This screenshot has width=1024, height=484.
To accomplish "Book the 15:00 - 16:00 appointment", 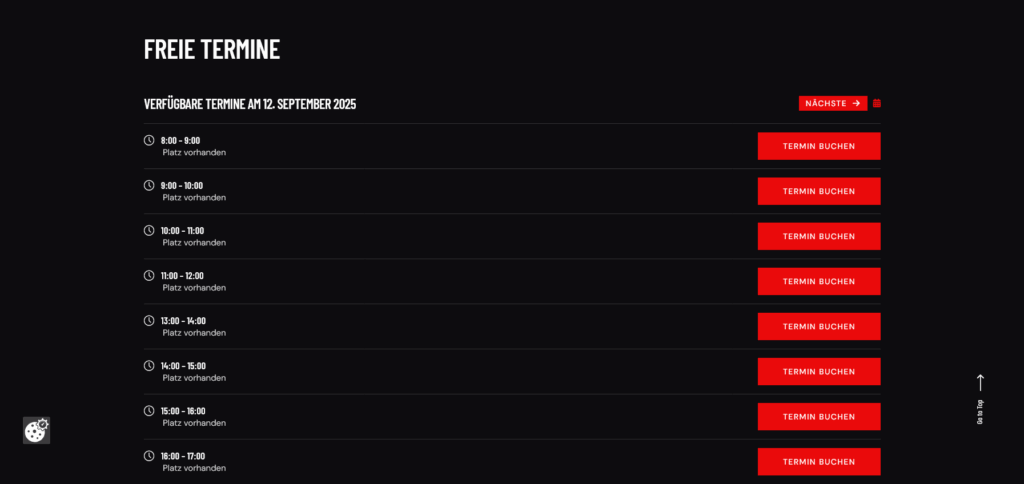I will click(x=818, y=416).
